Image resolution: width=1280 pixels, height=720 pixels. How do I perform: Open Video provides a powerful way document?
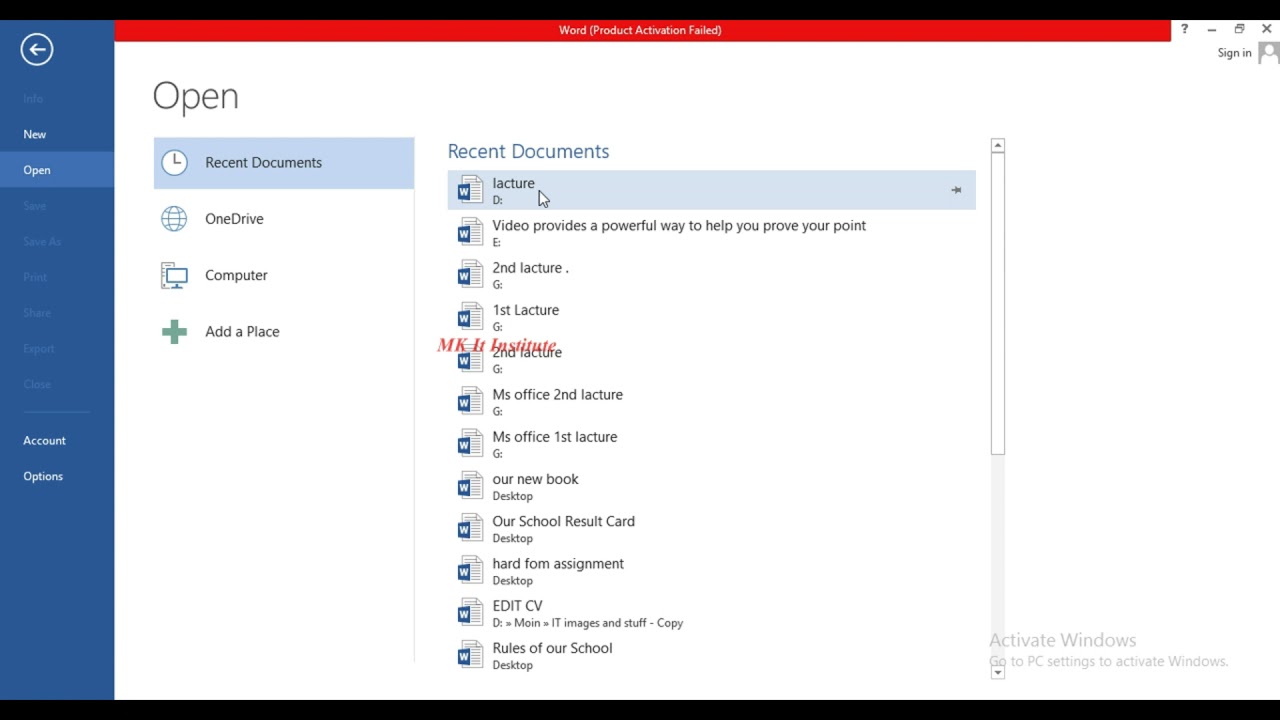(711, 232)
